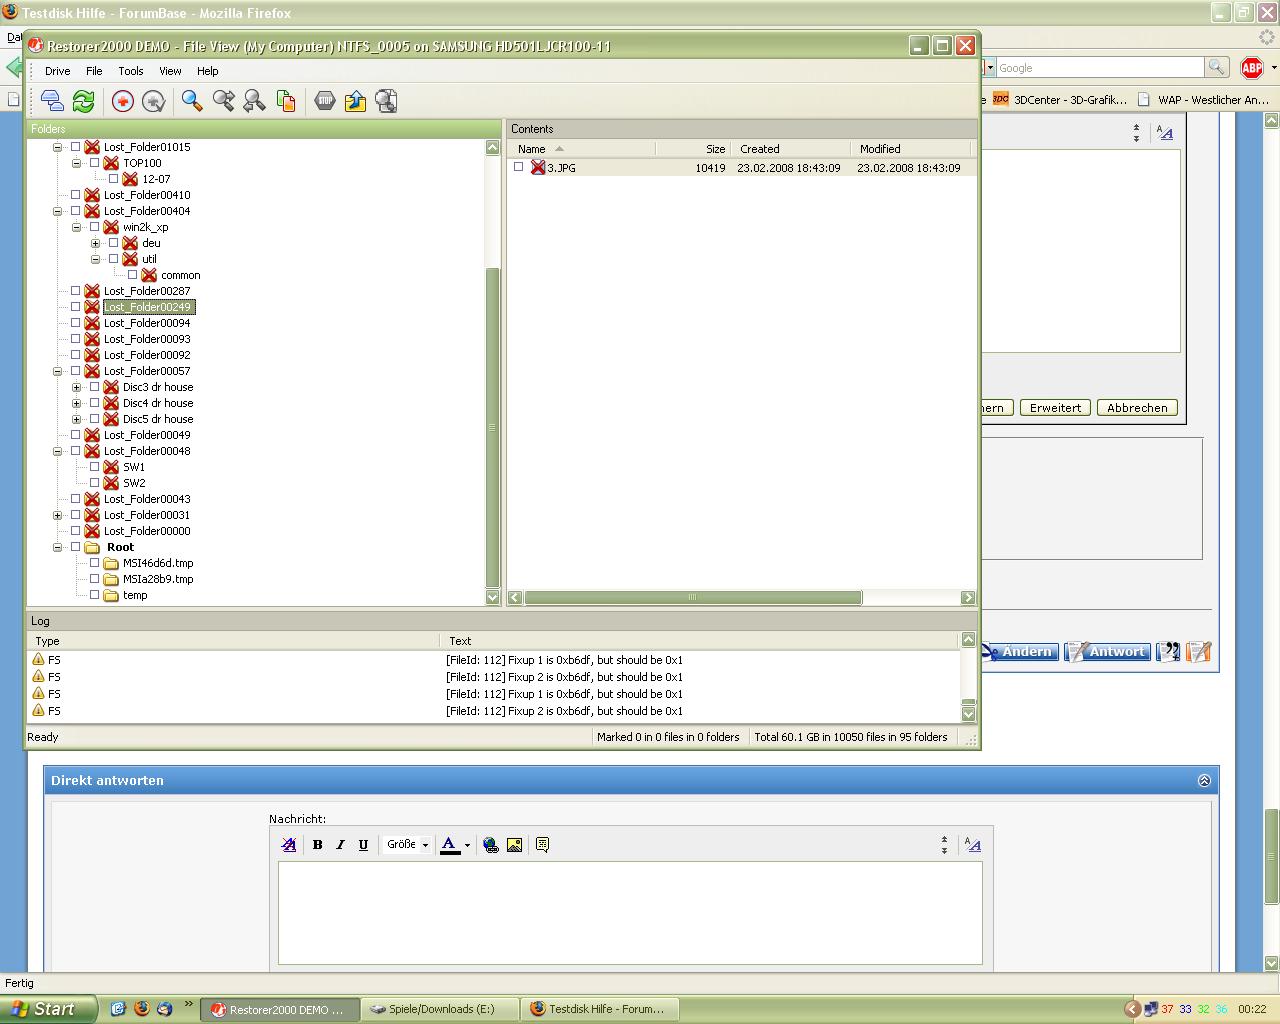Click remove formatting icon in reply editor
Screen dimensions: 1280x1024
pos(289,845)
